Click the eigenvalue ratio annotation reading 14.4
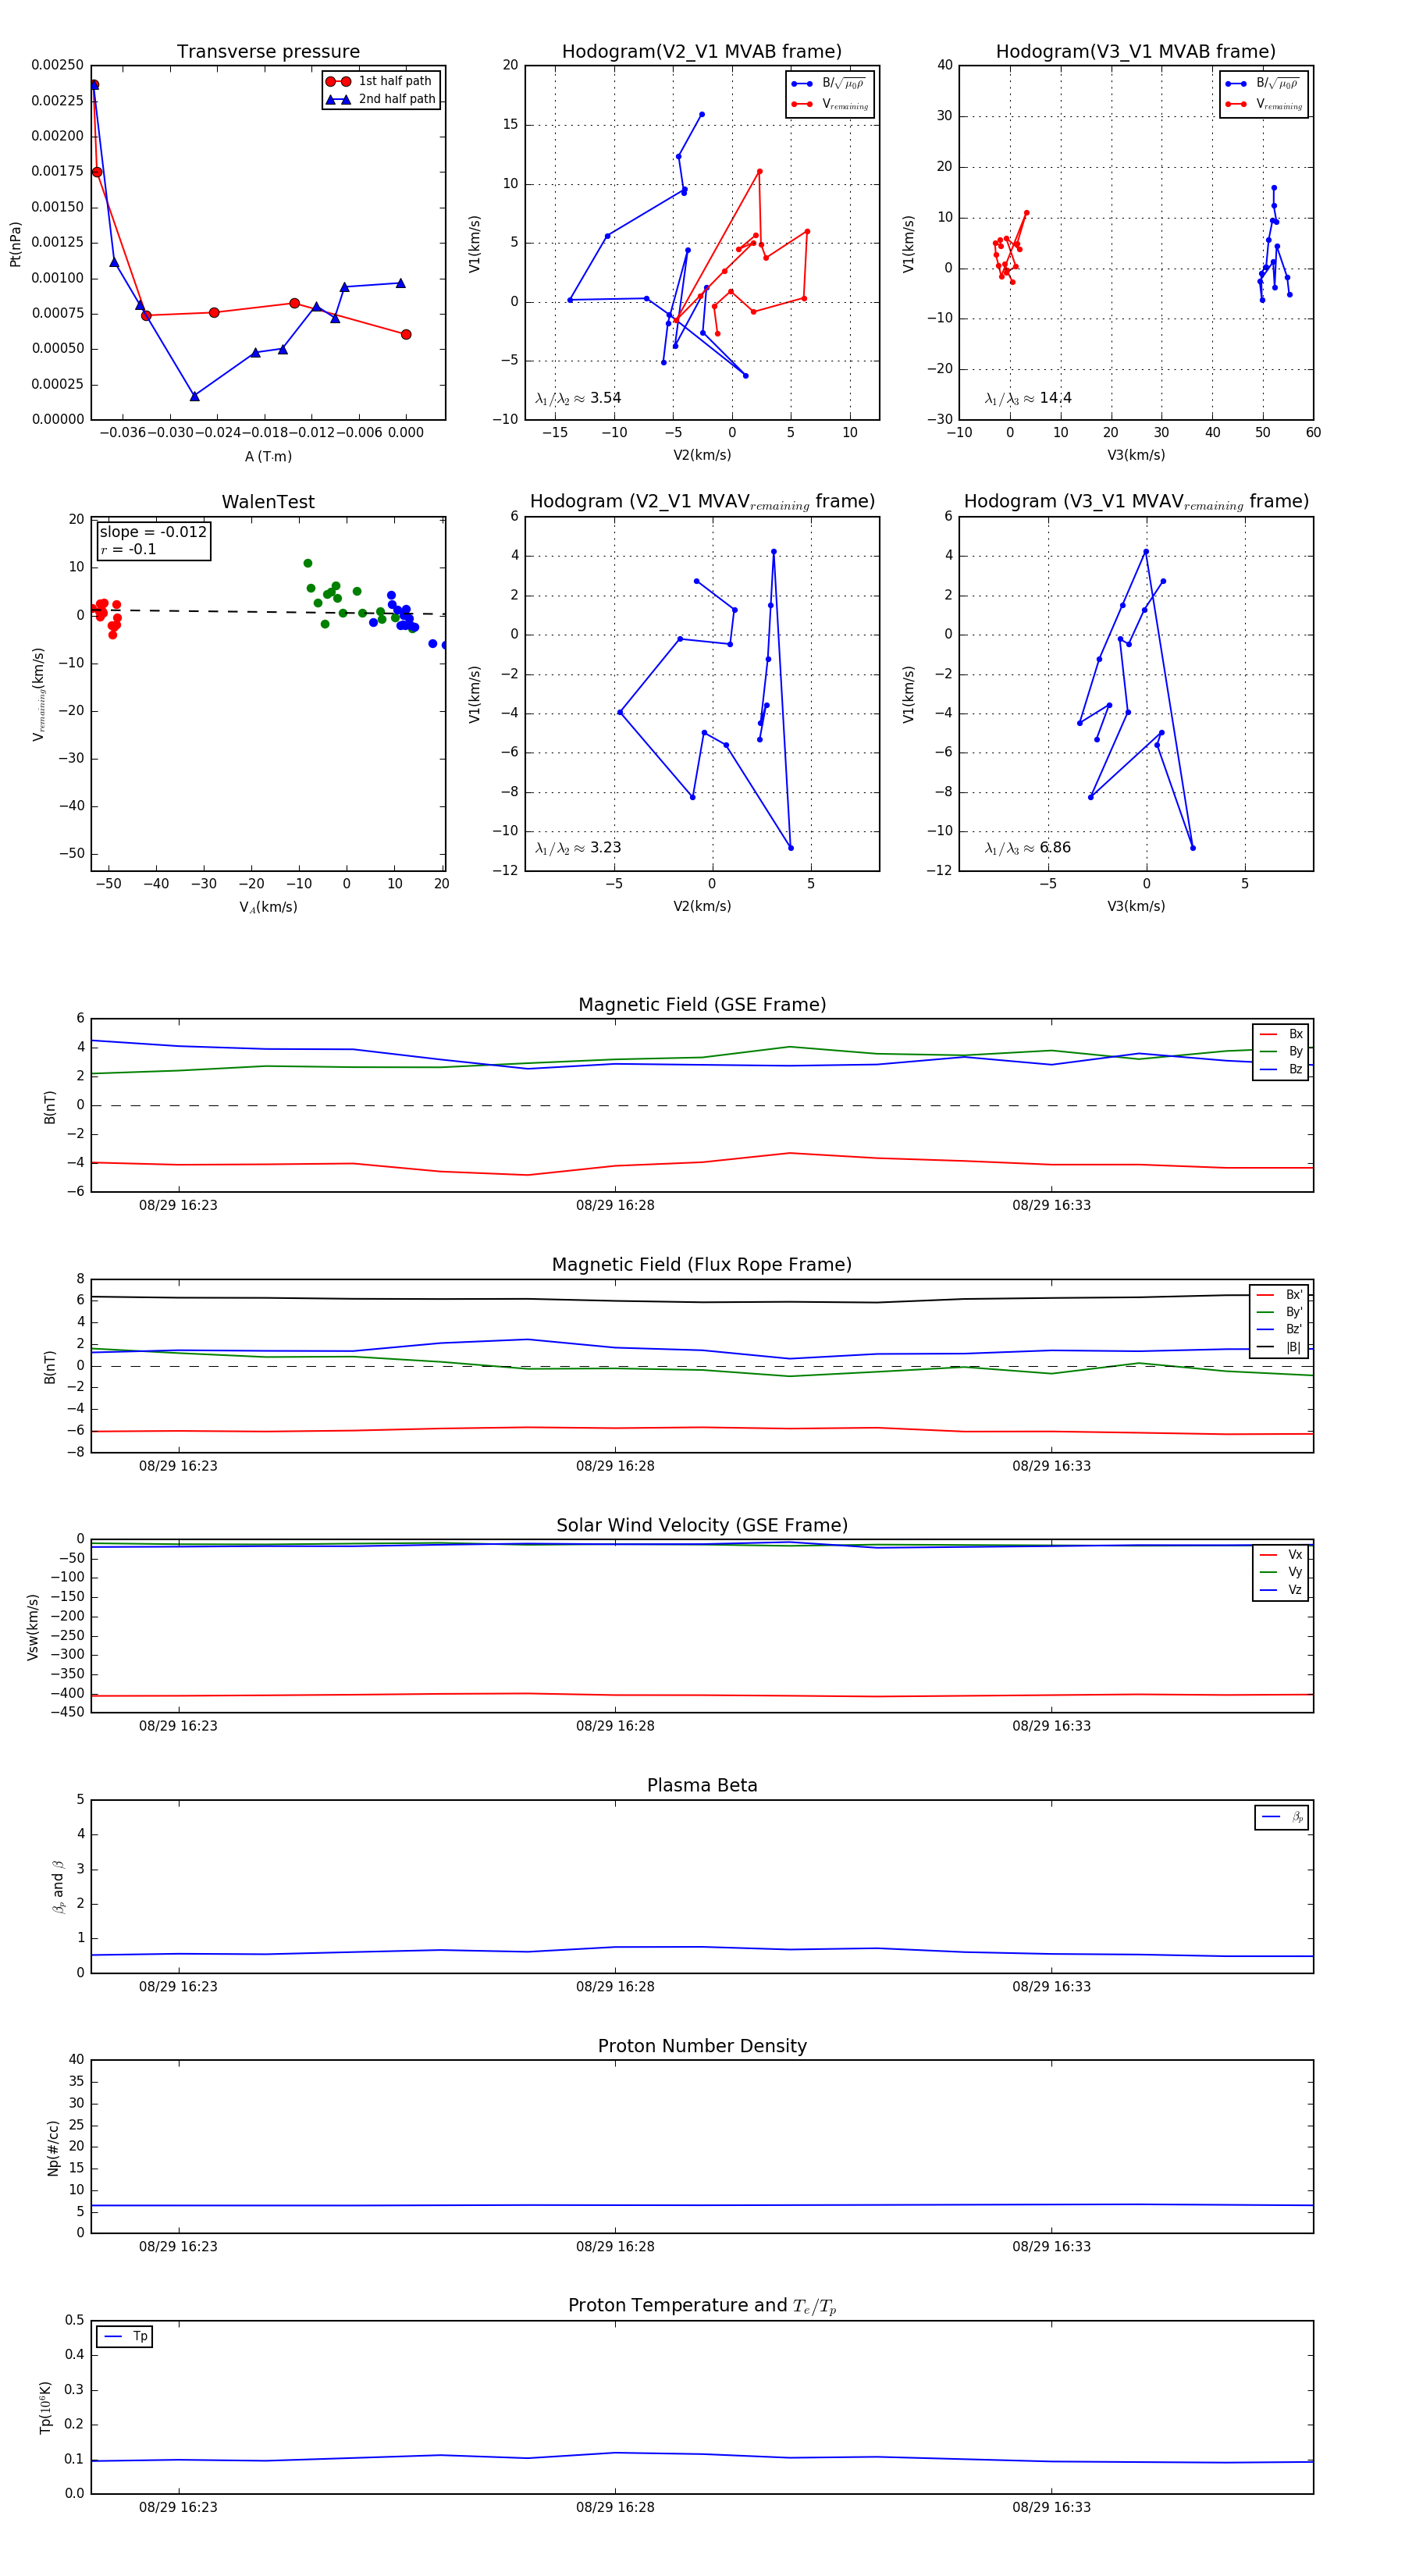The image size is (1405, 2576). pos(1028,398)
